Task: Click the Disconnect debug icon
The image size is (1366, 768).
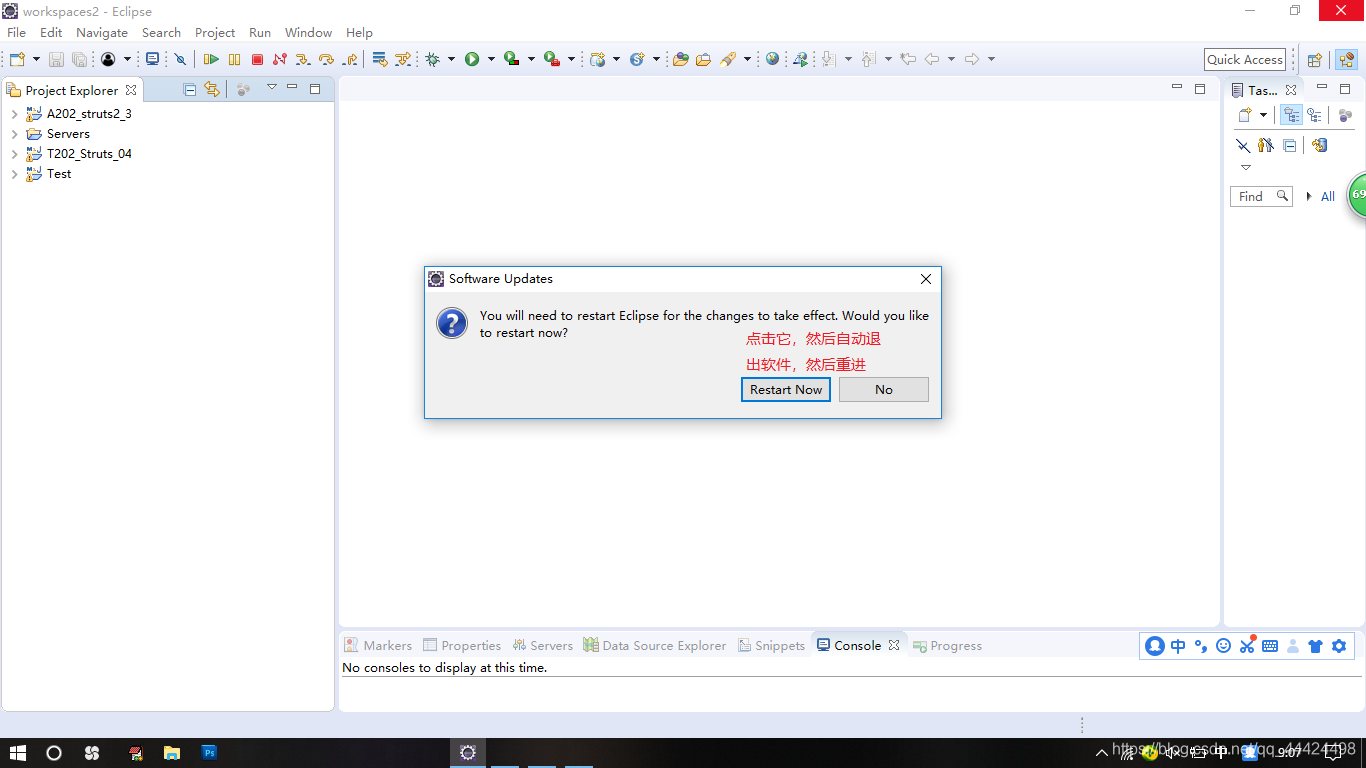Action: [x=280, y=59]
